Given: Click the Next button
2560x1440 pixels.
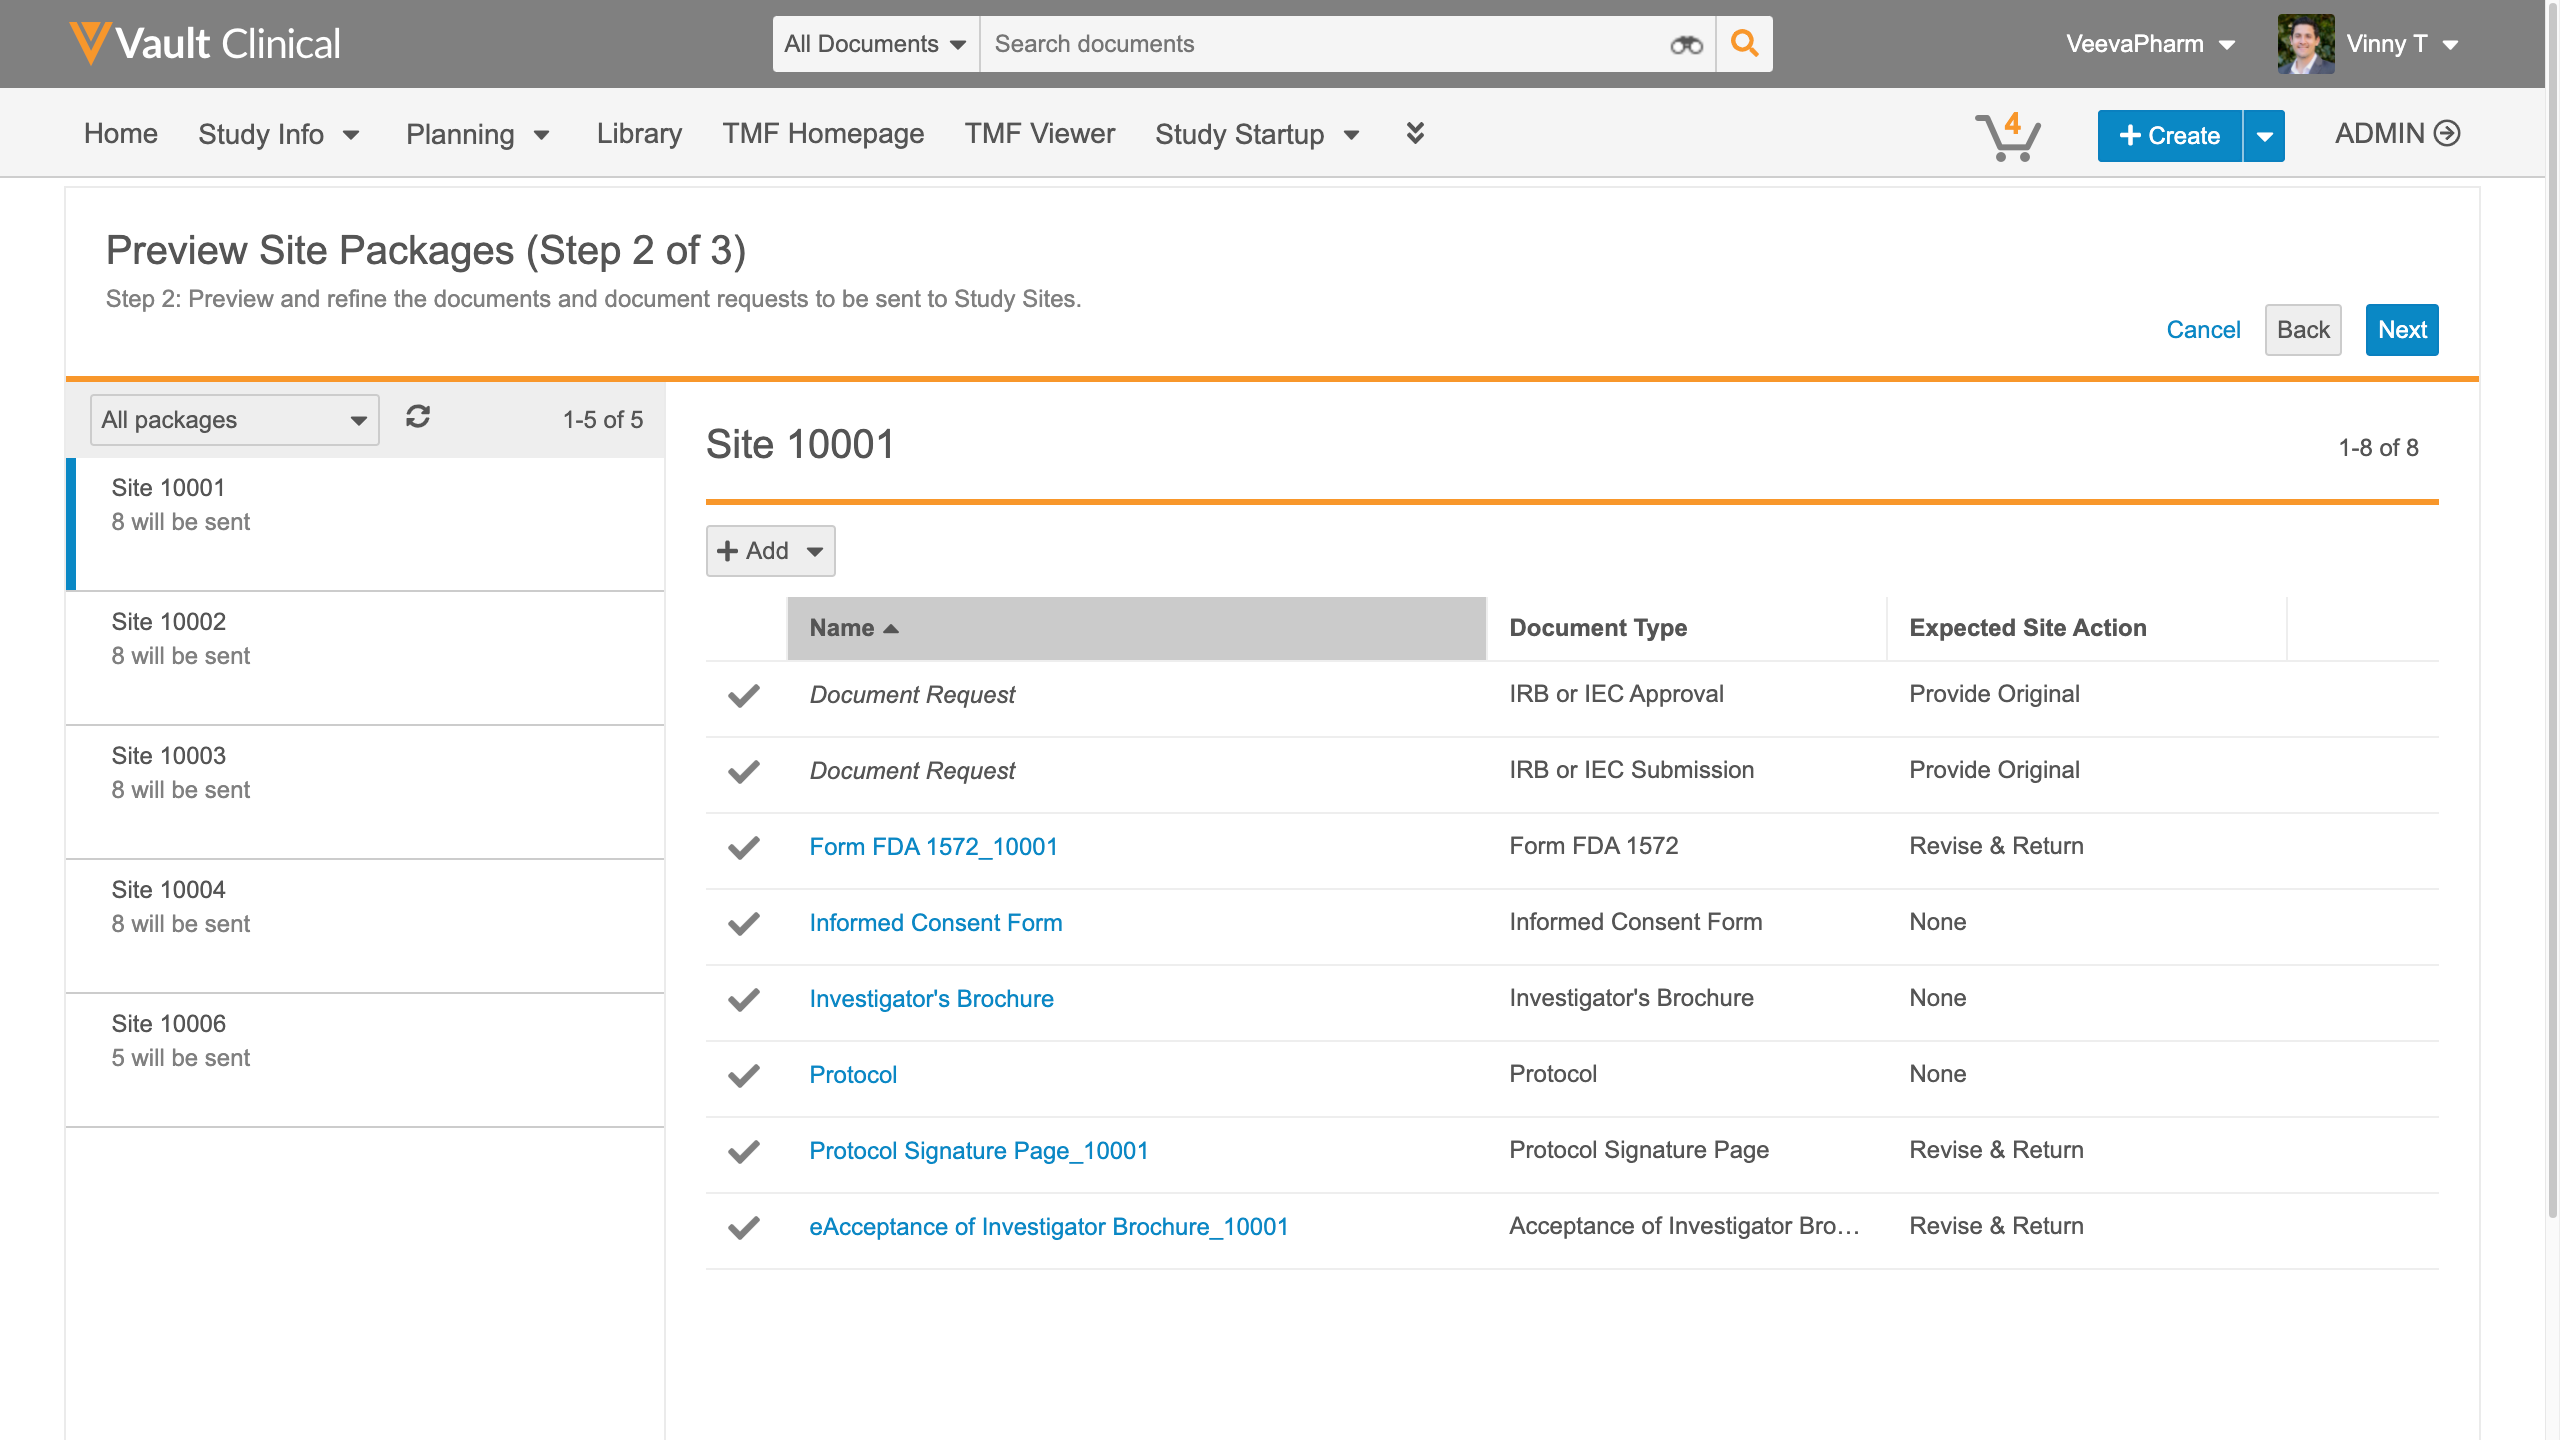Looking at the screenshot, I should coord(2401,330).
